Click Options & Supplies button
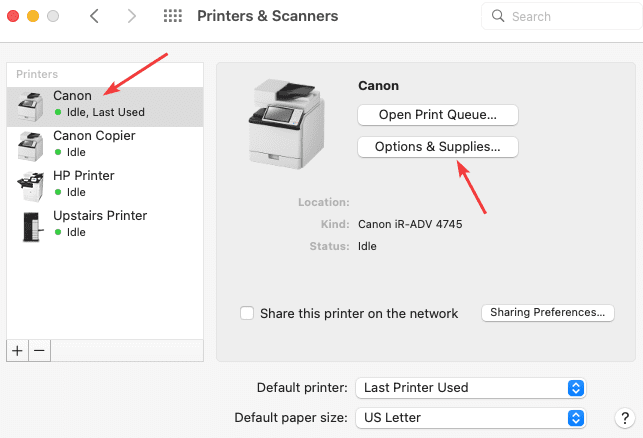Image resolution: width=643 pixels, height=438 pixels. tap(437, 147)
